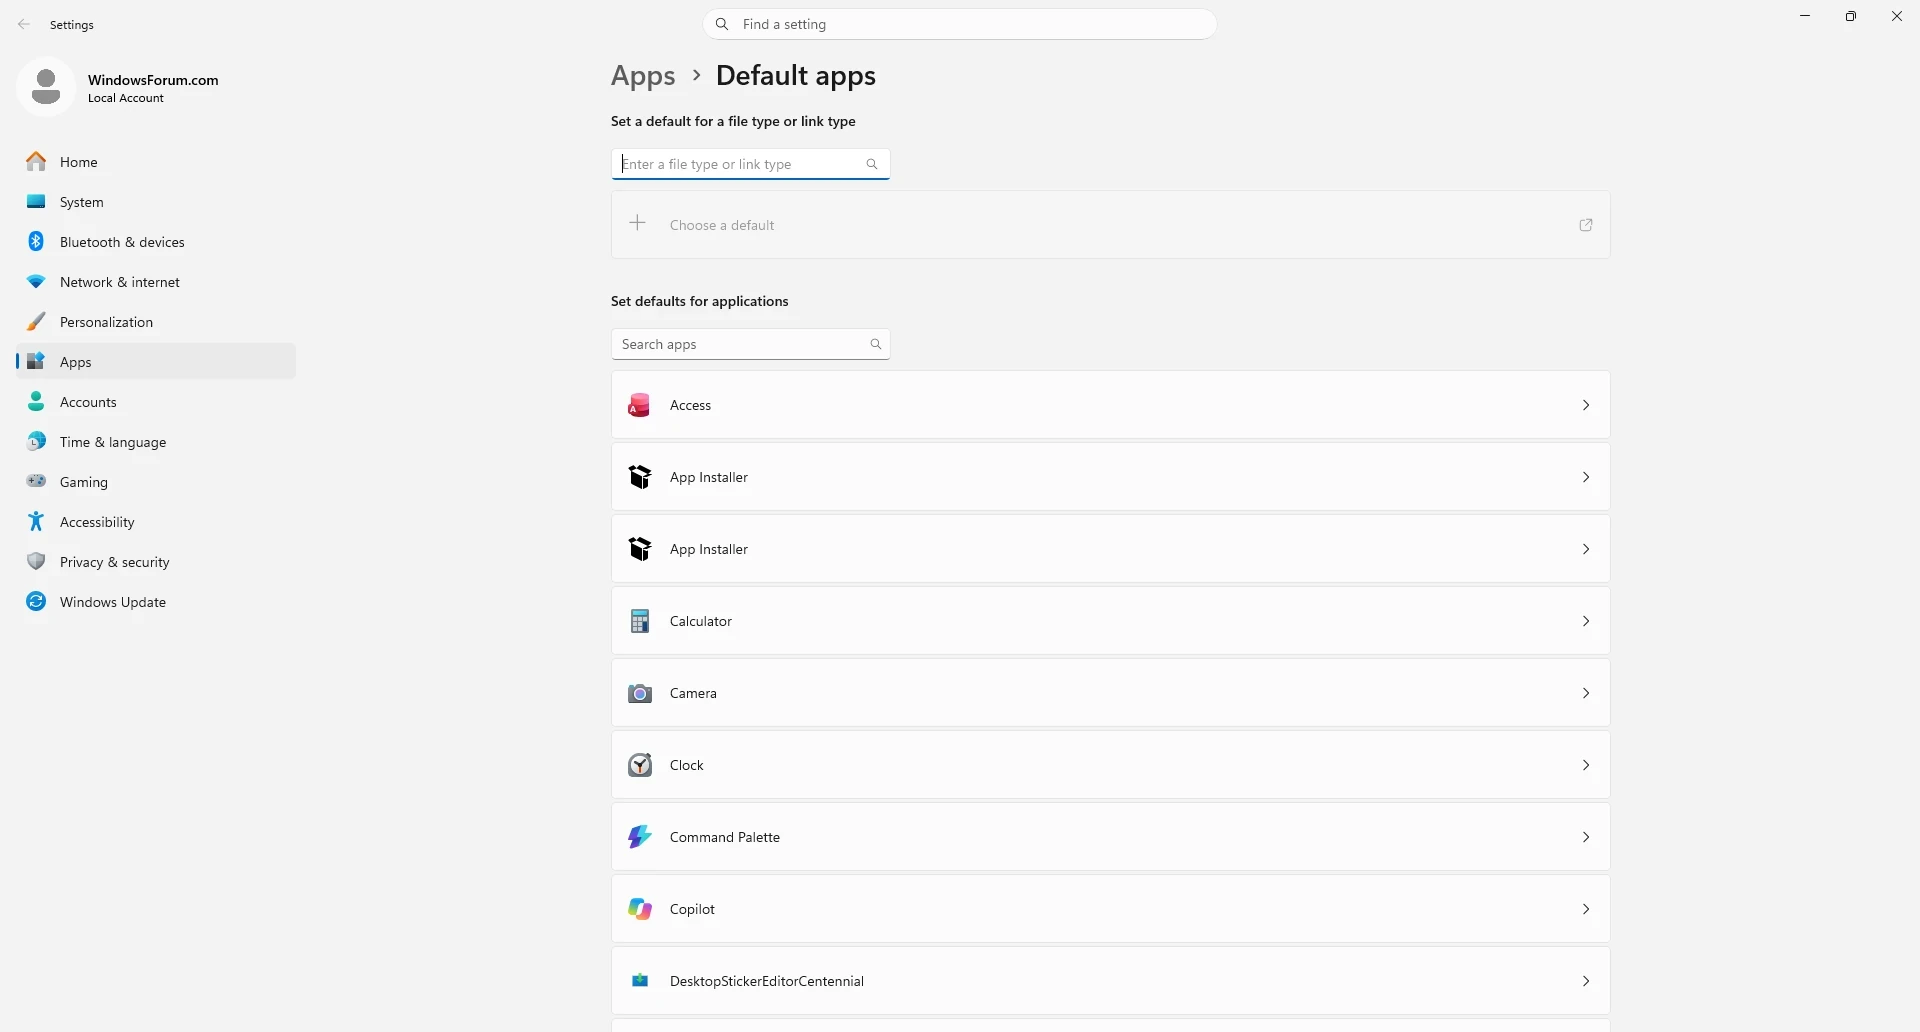Click the Time & language globe icon

click(x=36, y=441)
